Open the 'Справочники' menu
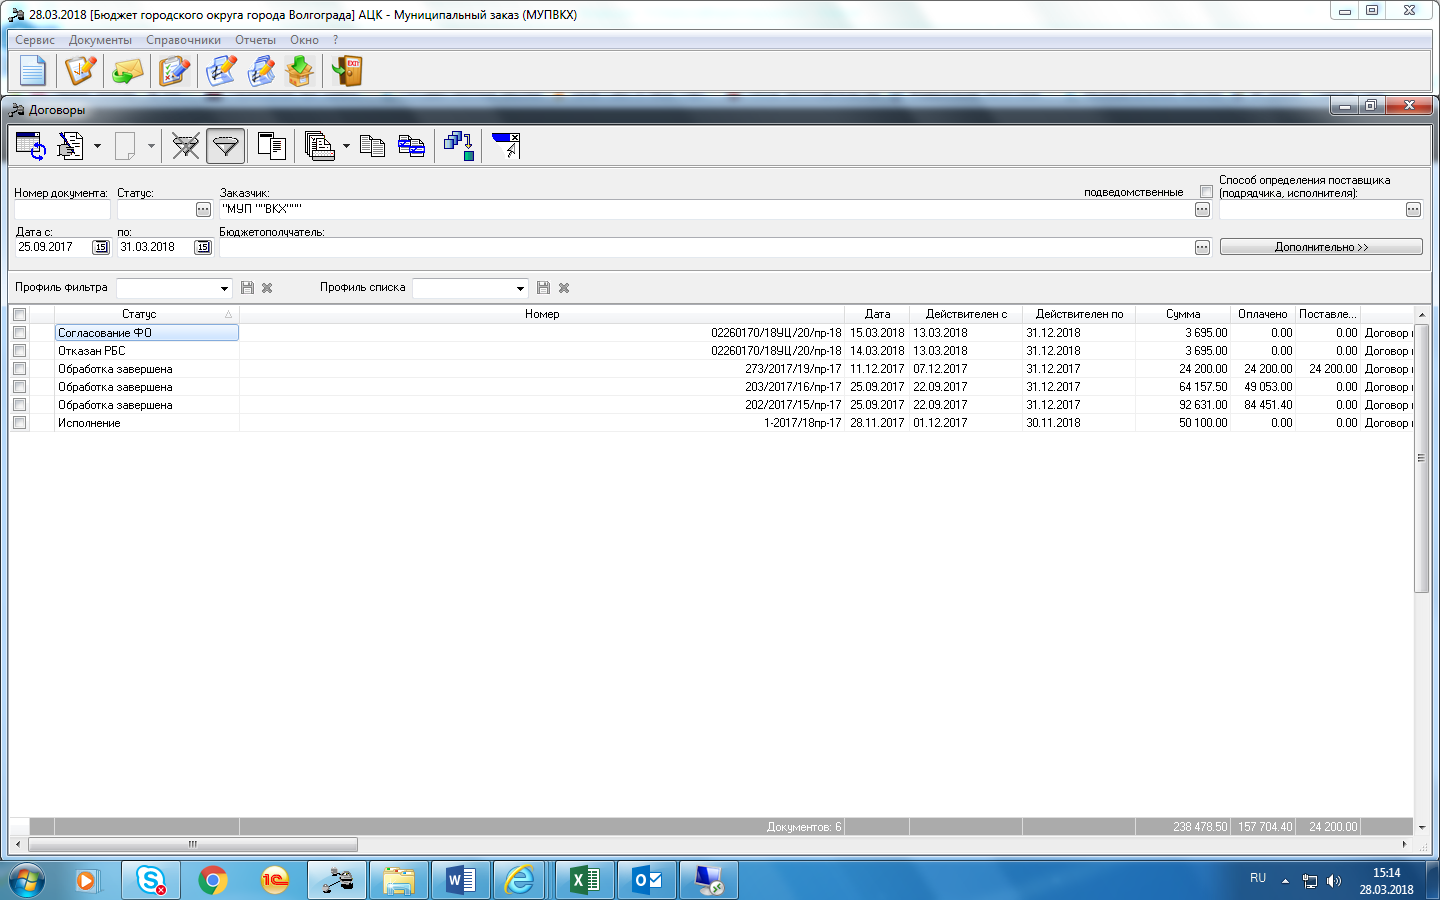Image resolution: width=1440 pixels, height=900 pixels. 183,40
